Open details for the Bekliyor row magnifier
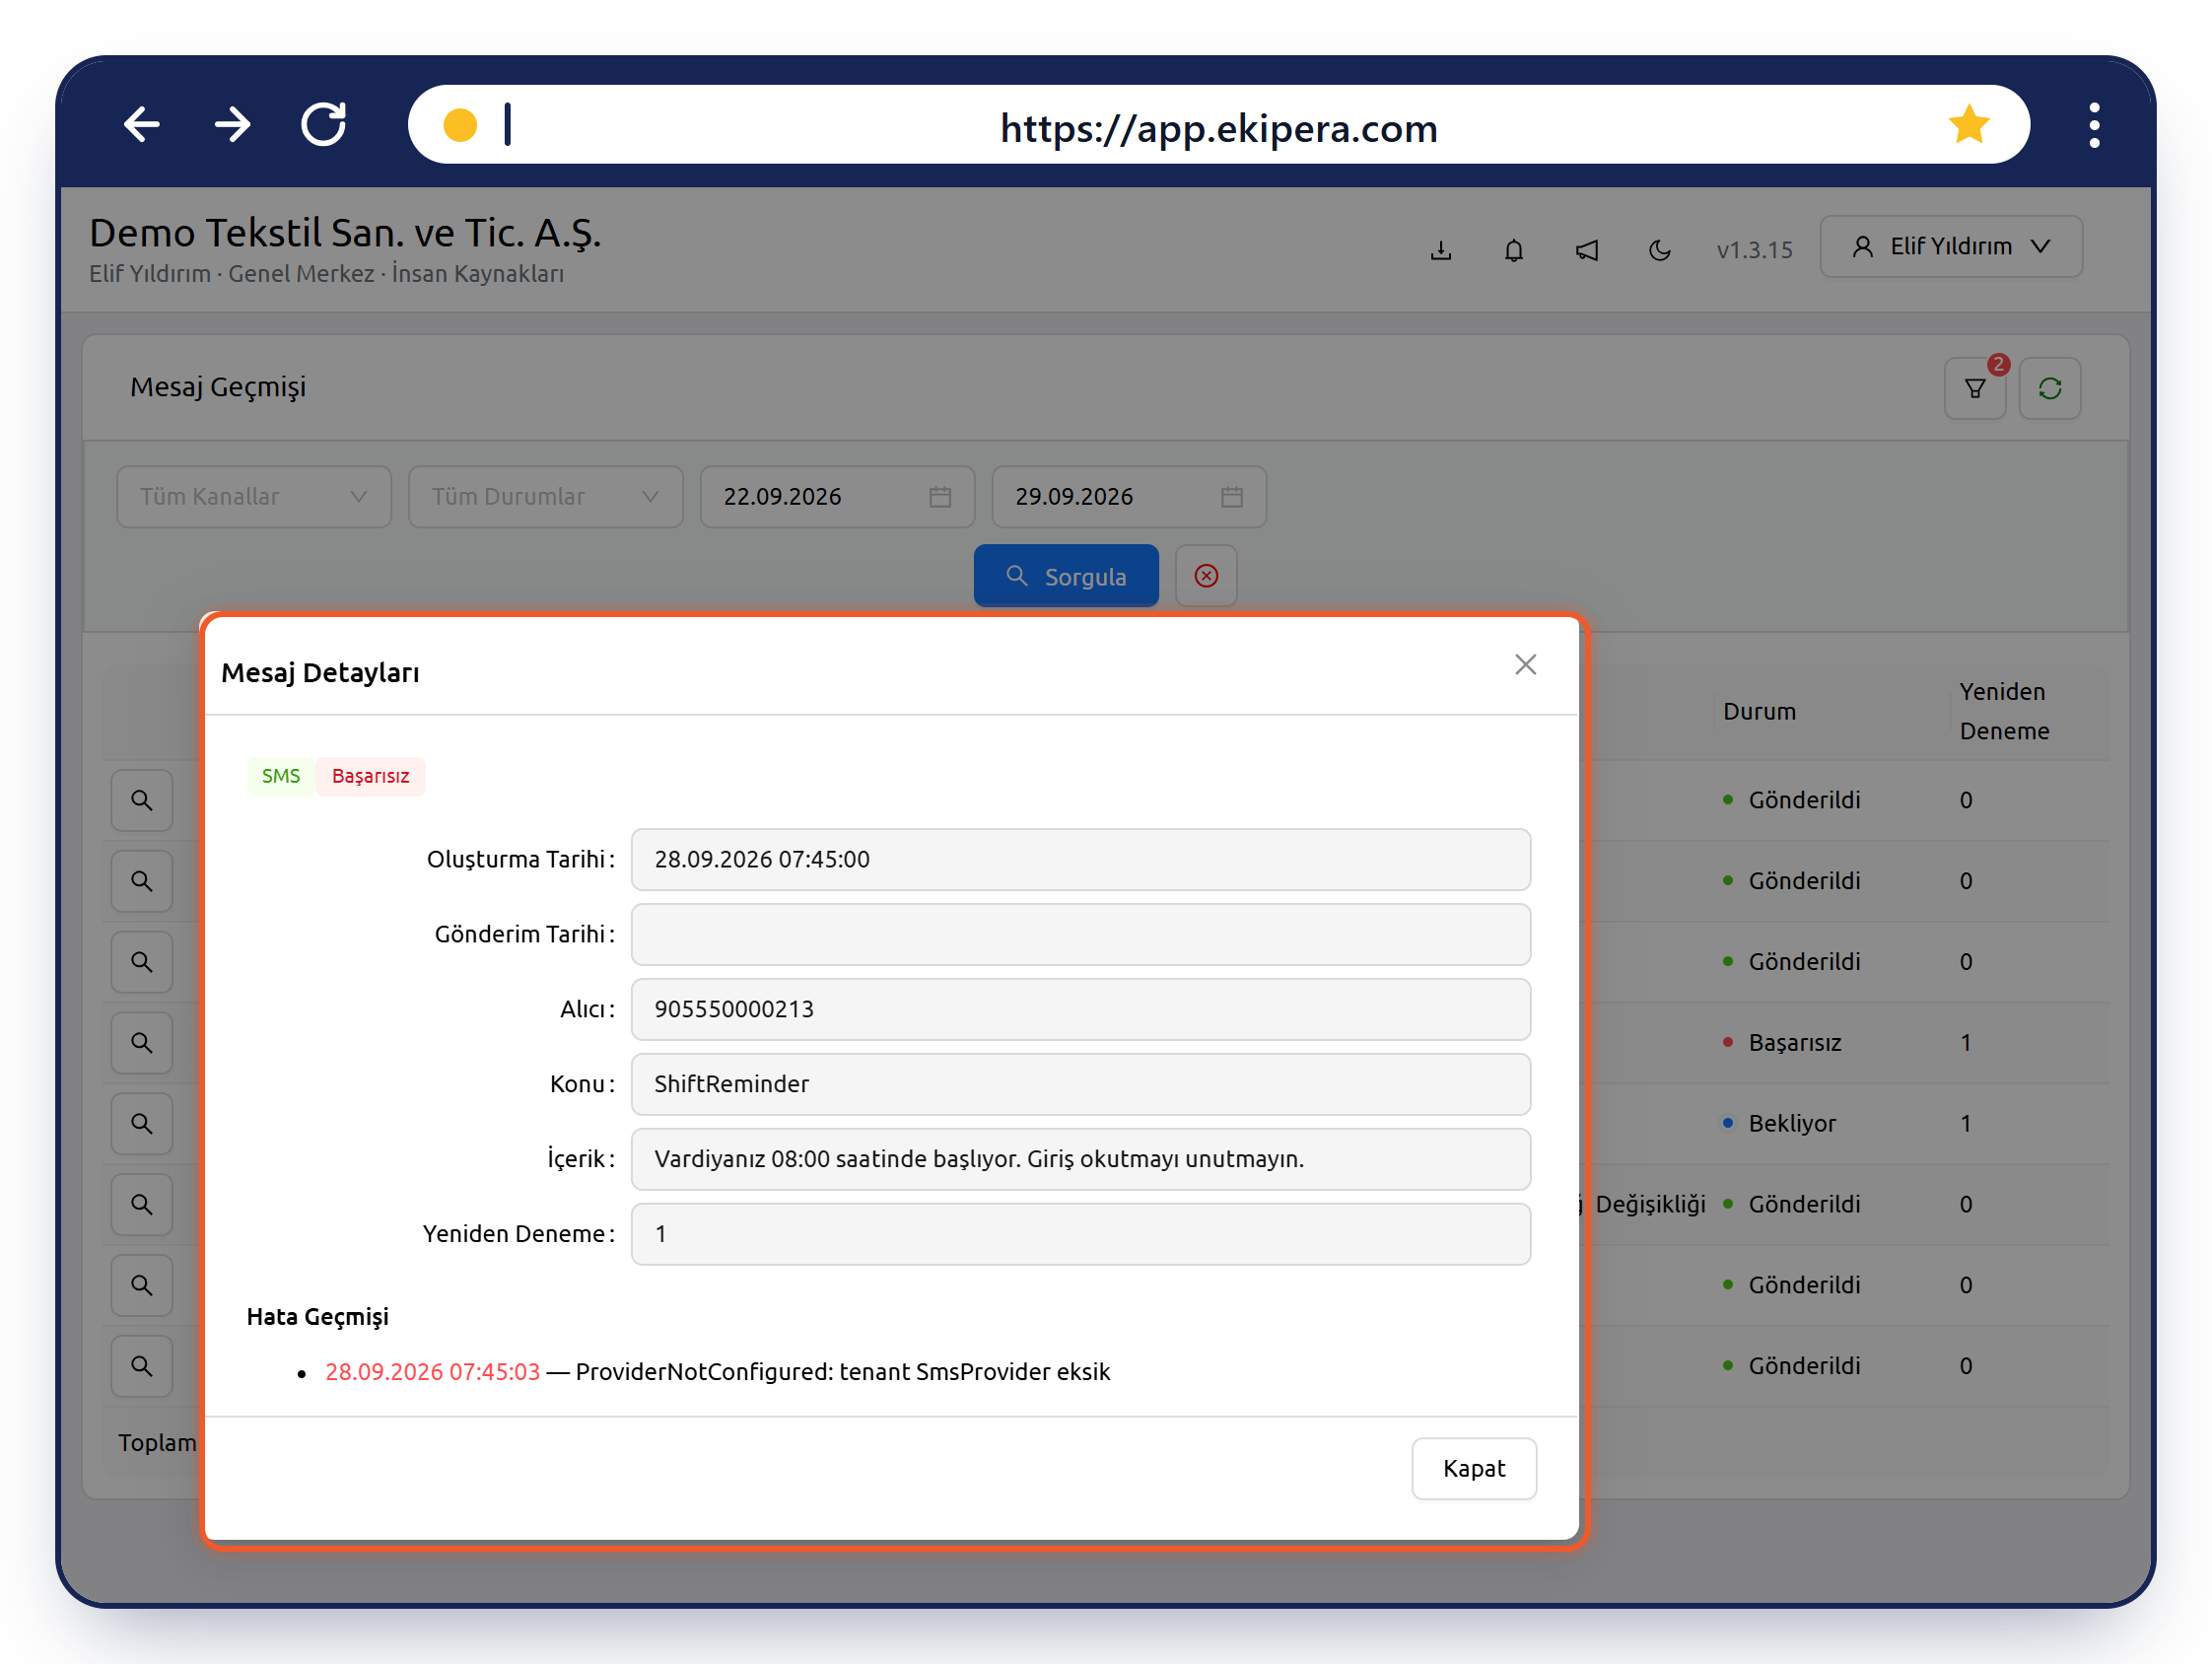 [142, 1123]
